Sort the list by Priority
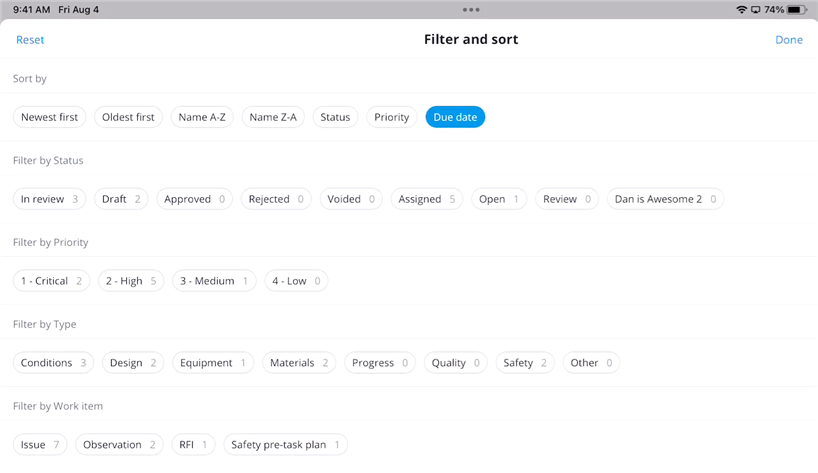 click(392, 117)
